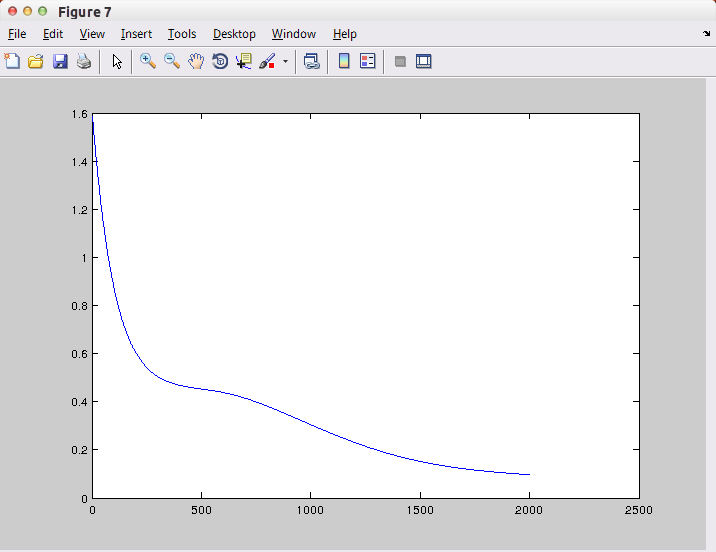Activate the Data Cursor tool
716x552 pixels.
pos(244,61)
